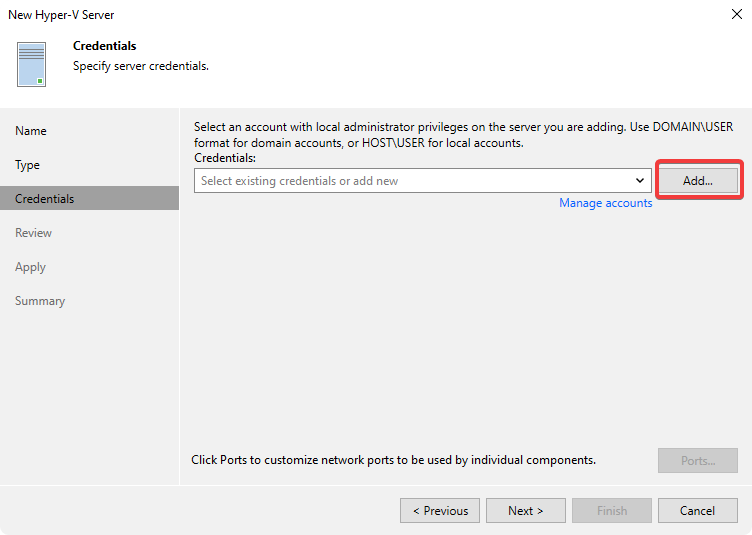The width and height of the screenshot is (752, 535).
Task: Click the 'Specify server credentials.' header text
Action: coord(141,66)
